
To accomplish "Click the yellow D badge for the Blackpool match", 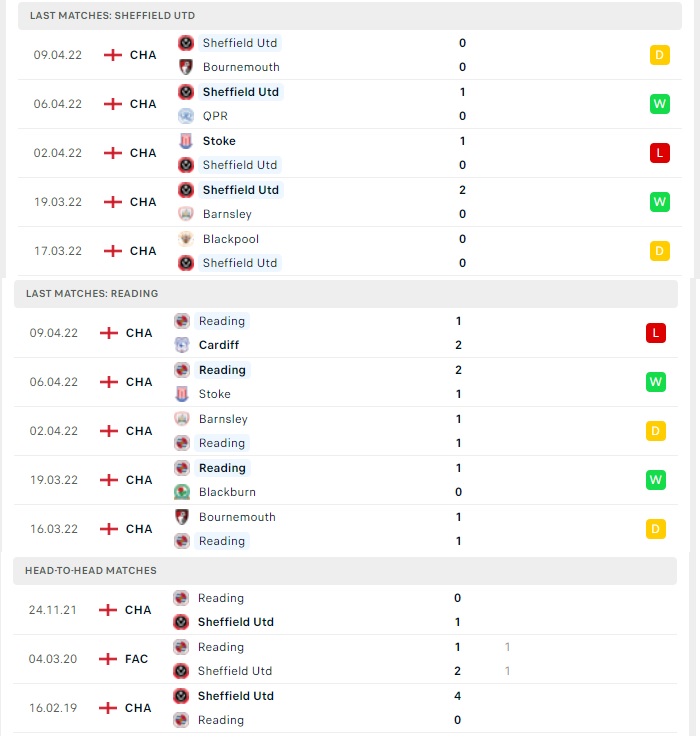I will 659,251.
